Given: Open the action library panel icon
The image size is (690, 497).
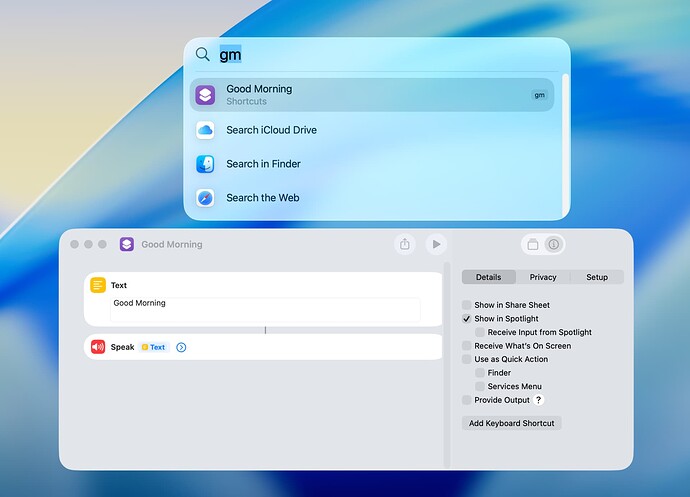Looking at the screenshot, I should [533, 244].
